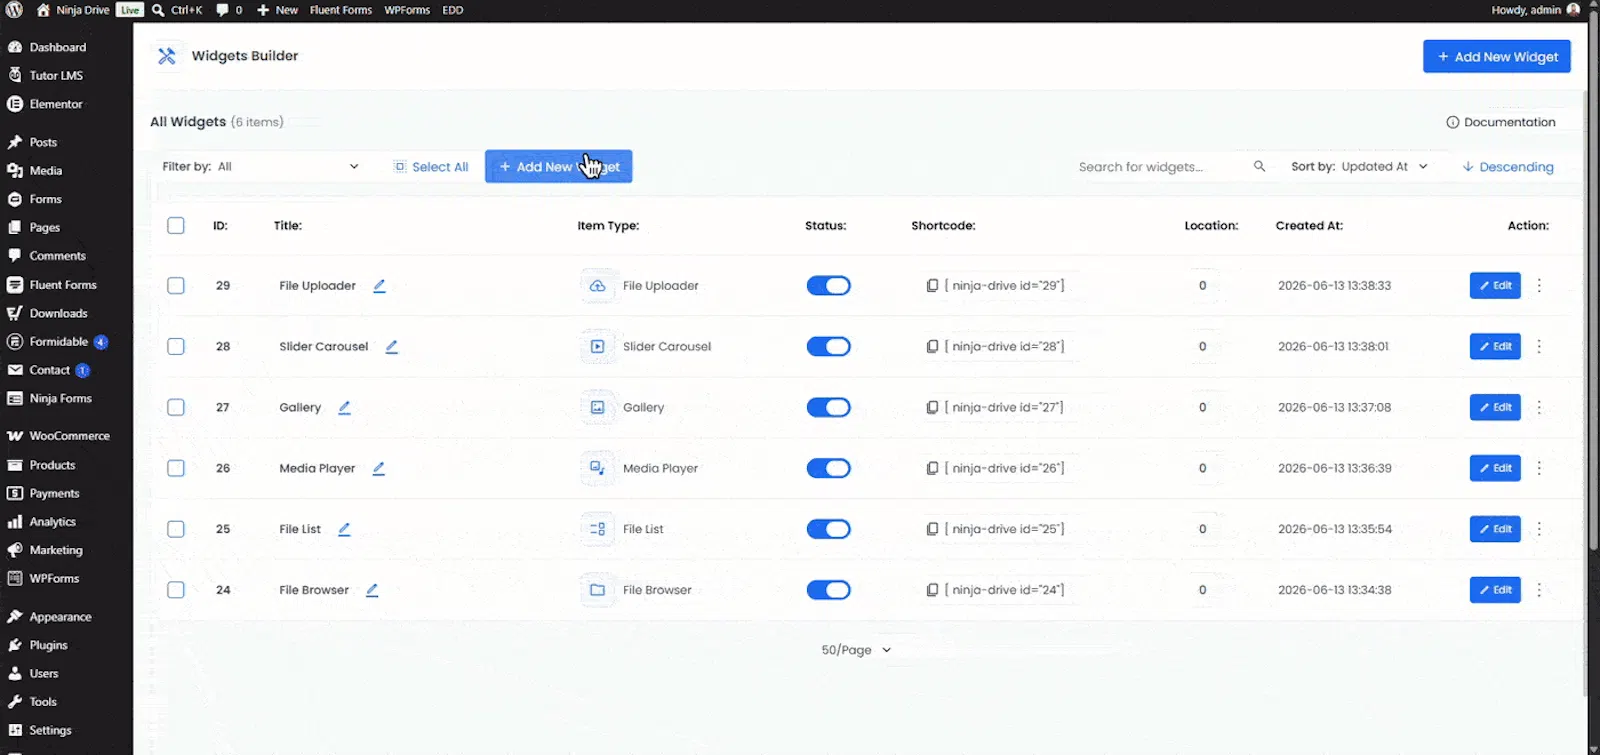Toggle File Uploader status switch off

click(x=829, y=286)
